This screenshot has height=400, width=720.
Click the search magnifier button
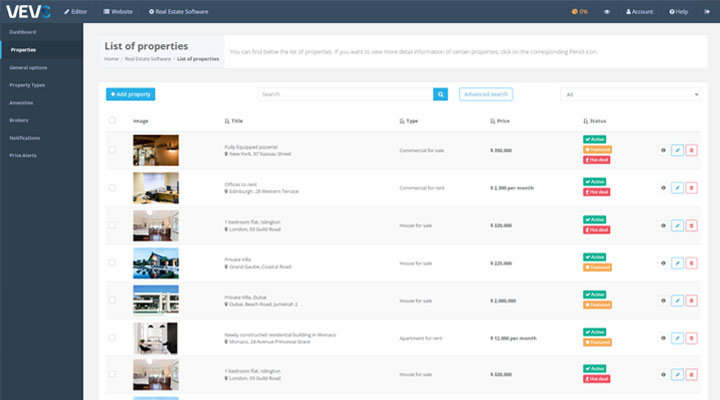[x=440, y=94]
